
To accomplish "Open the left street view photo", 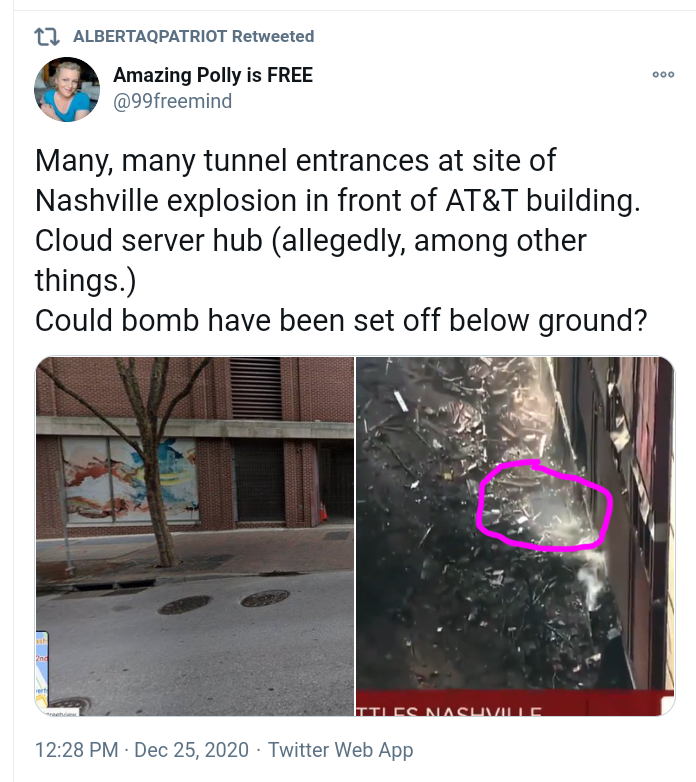I will (x=194, y=536).
